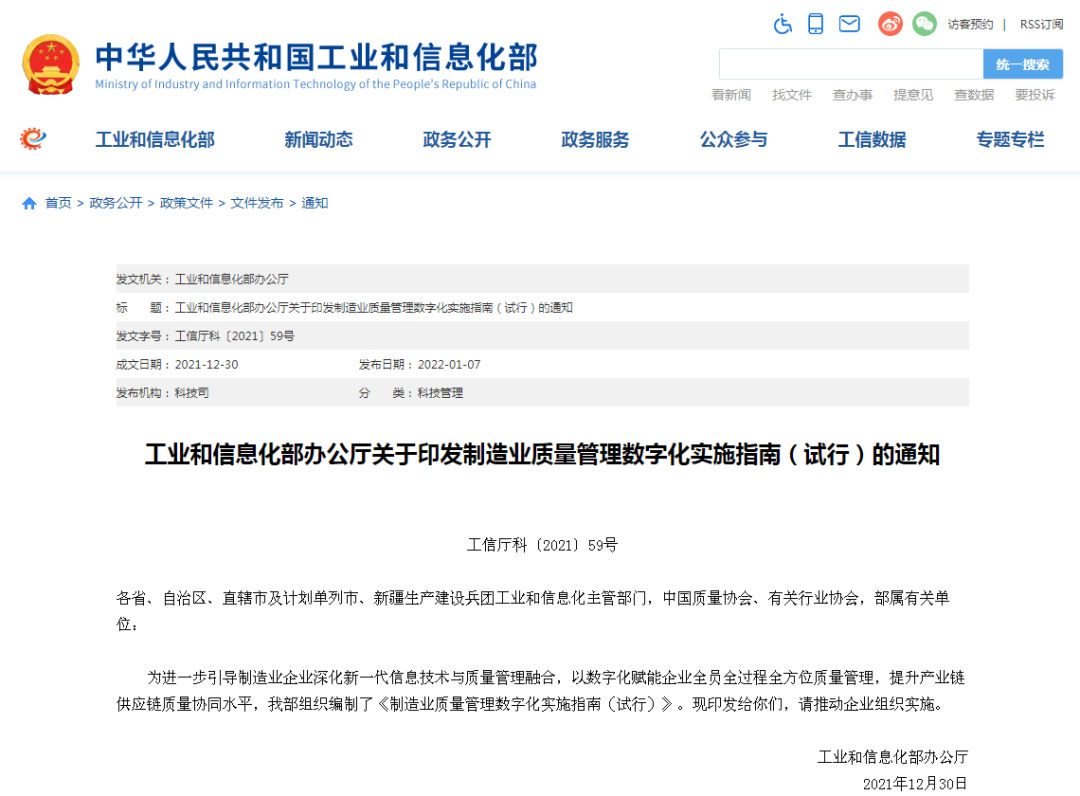Open the WeChat icon

[x=924, y=23]
